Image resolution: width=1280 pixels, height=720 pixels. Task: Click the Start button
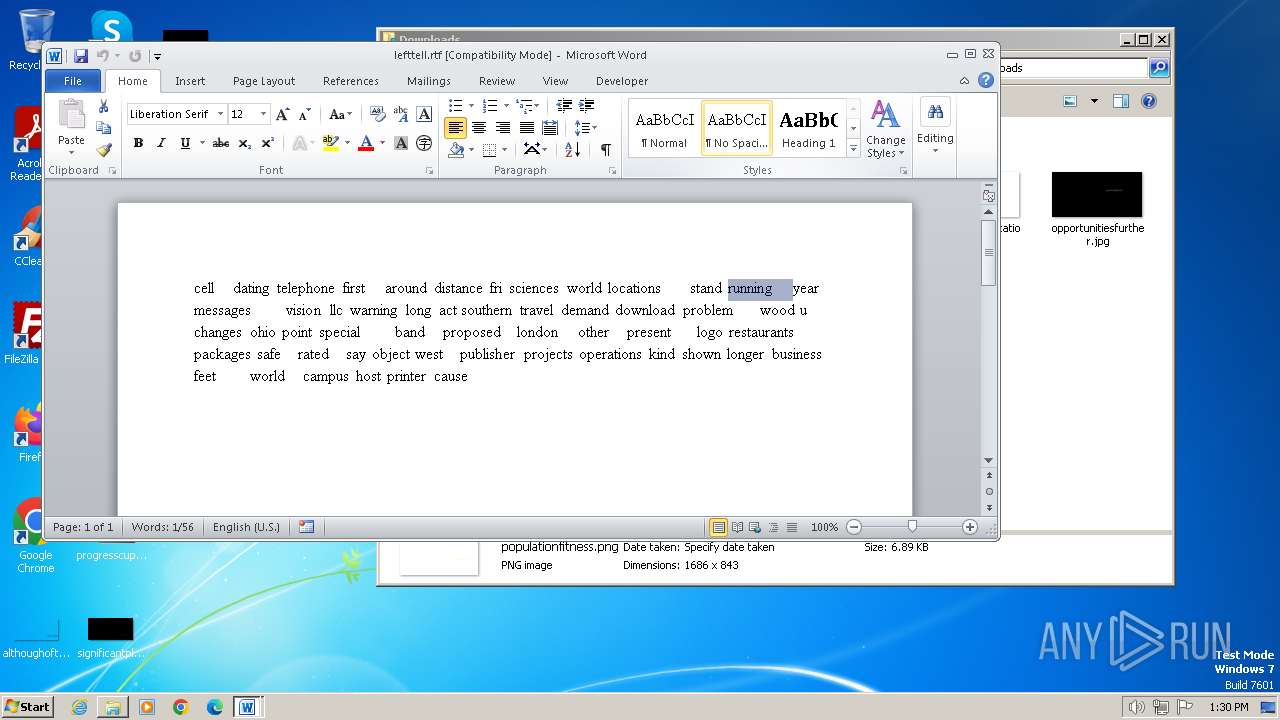pyautogui.click(x=28, y=706)
